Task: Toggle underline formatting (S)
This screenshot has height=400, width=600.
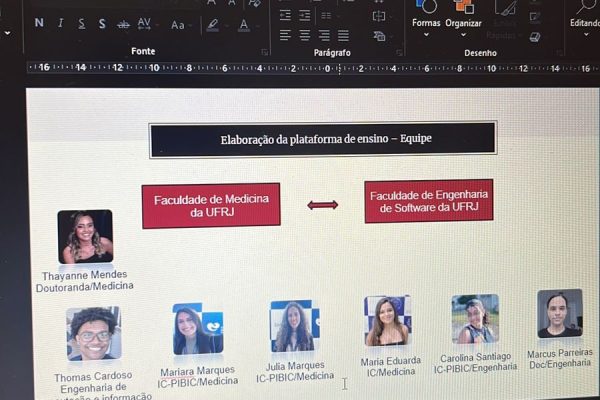Action: 81,23
